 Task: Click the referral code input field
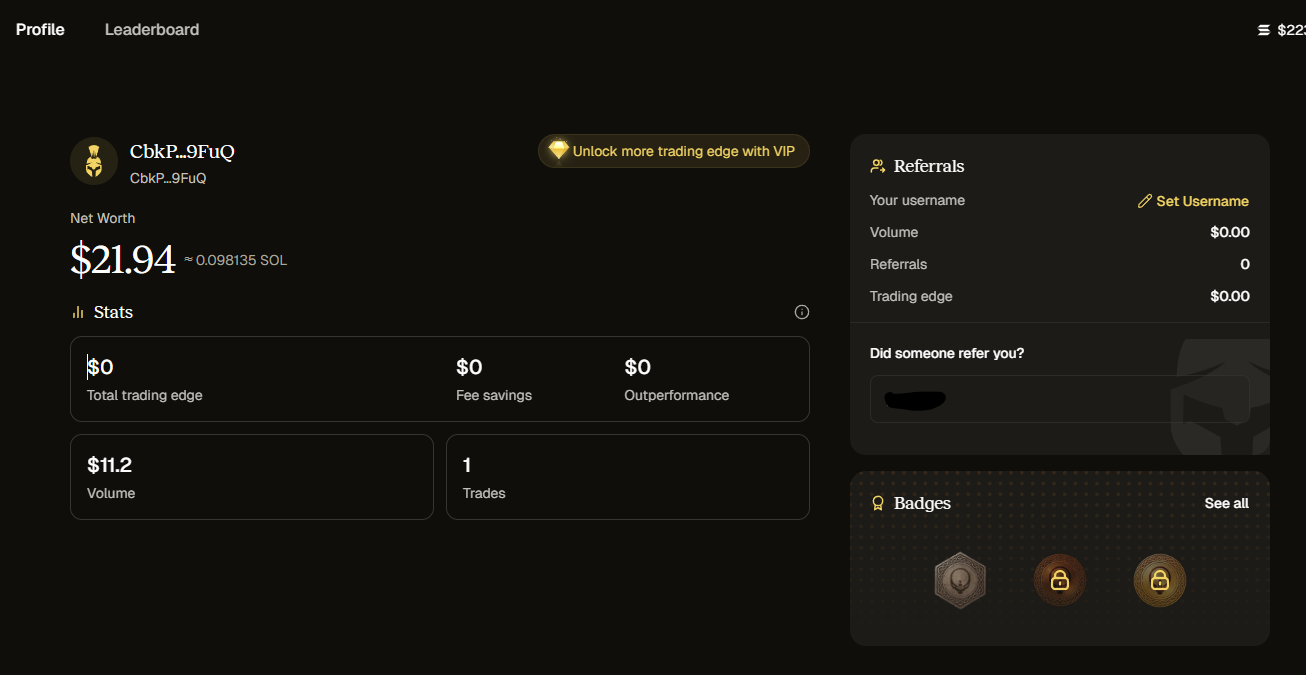tap(1059, 399)
